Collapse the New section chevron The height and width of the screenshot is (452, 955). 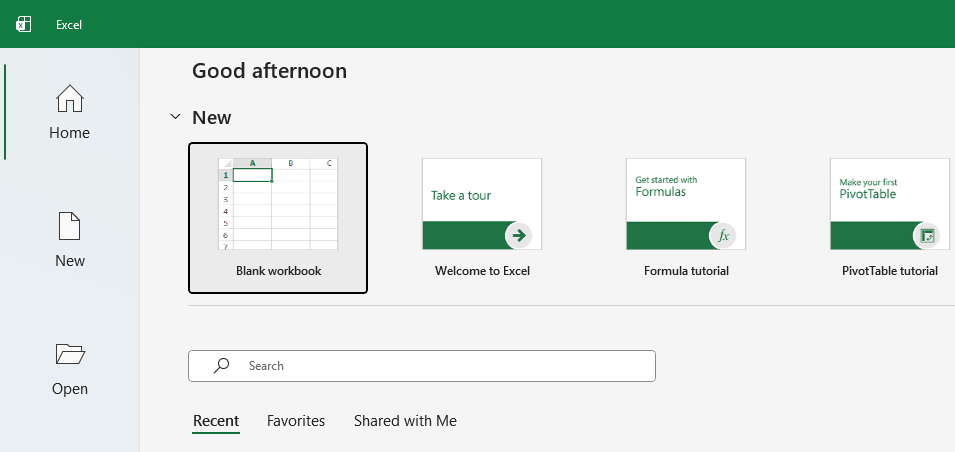tap(175, 116)
